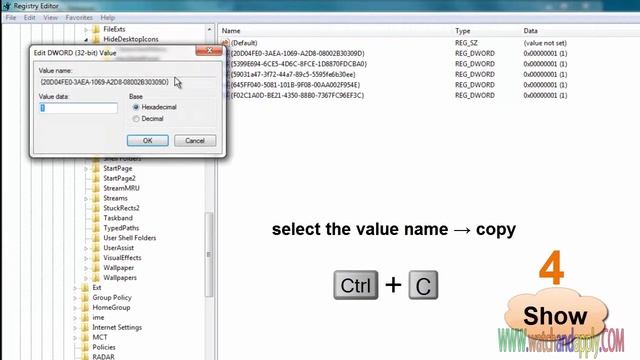The image size is (640, 360).
Task: Expand the StartPage tree node
Action: click(x=86, y=169)
